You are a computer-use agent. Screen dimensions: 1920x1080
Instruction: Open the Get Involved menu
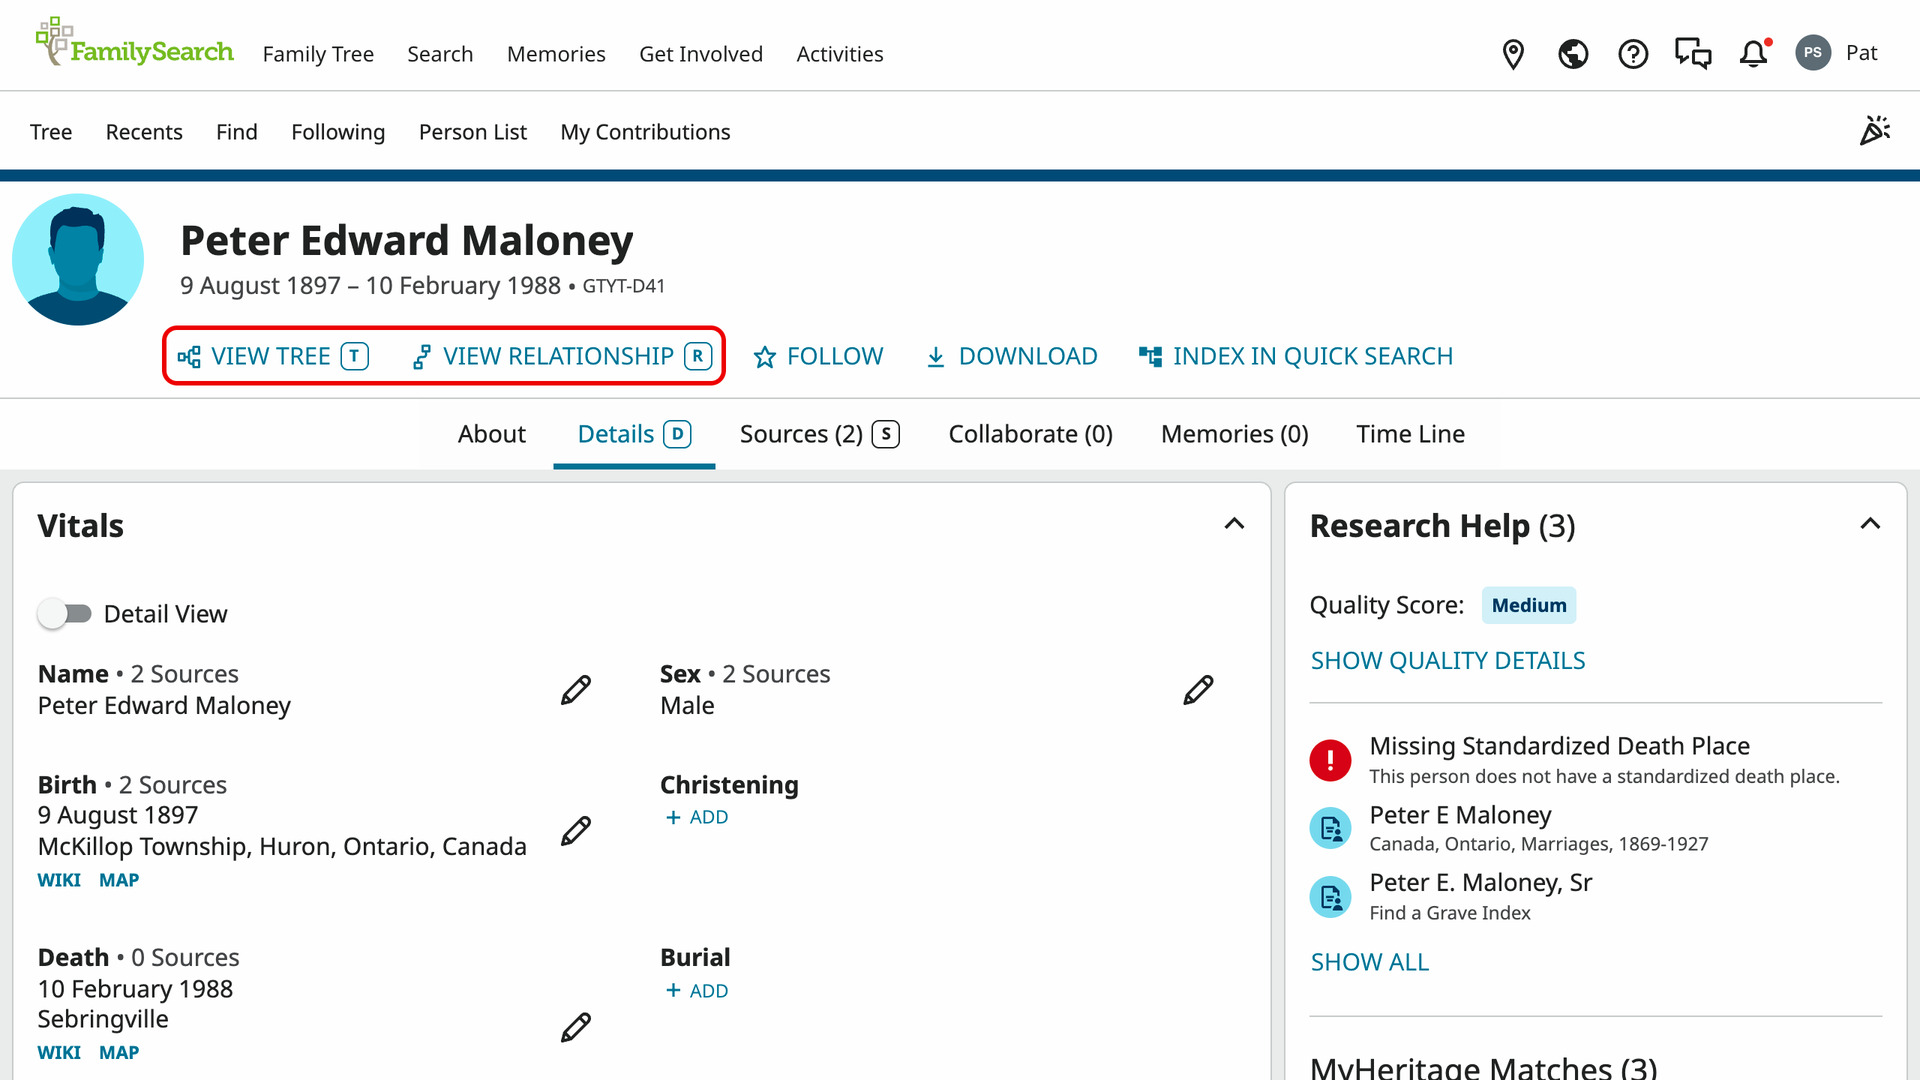pyautogui.click(x=701, y=54)
